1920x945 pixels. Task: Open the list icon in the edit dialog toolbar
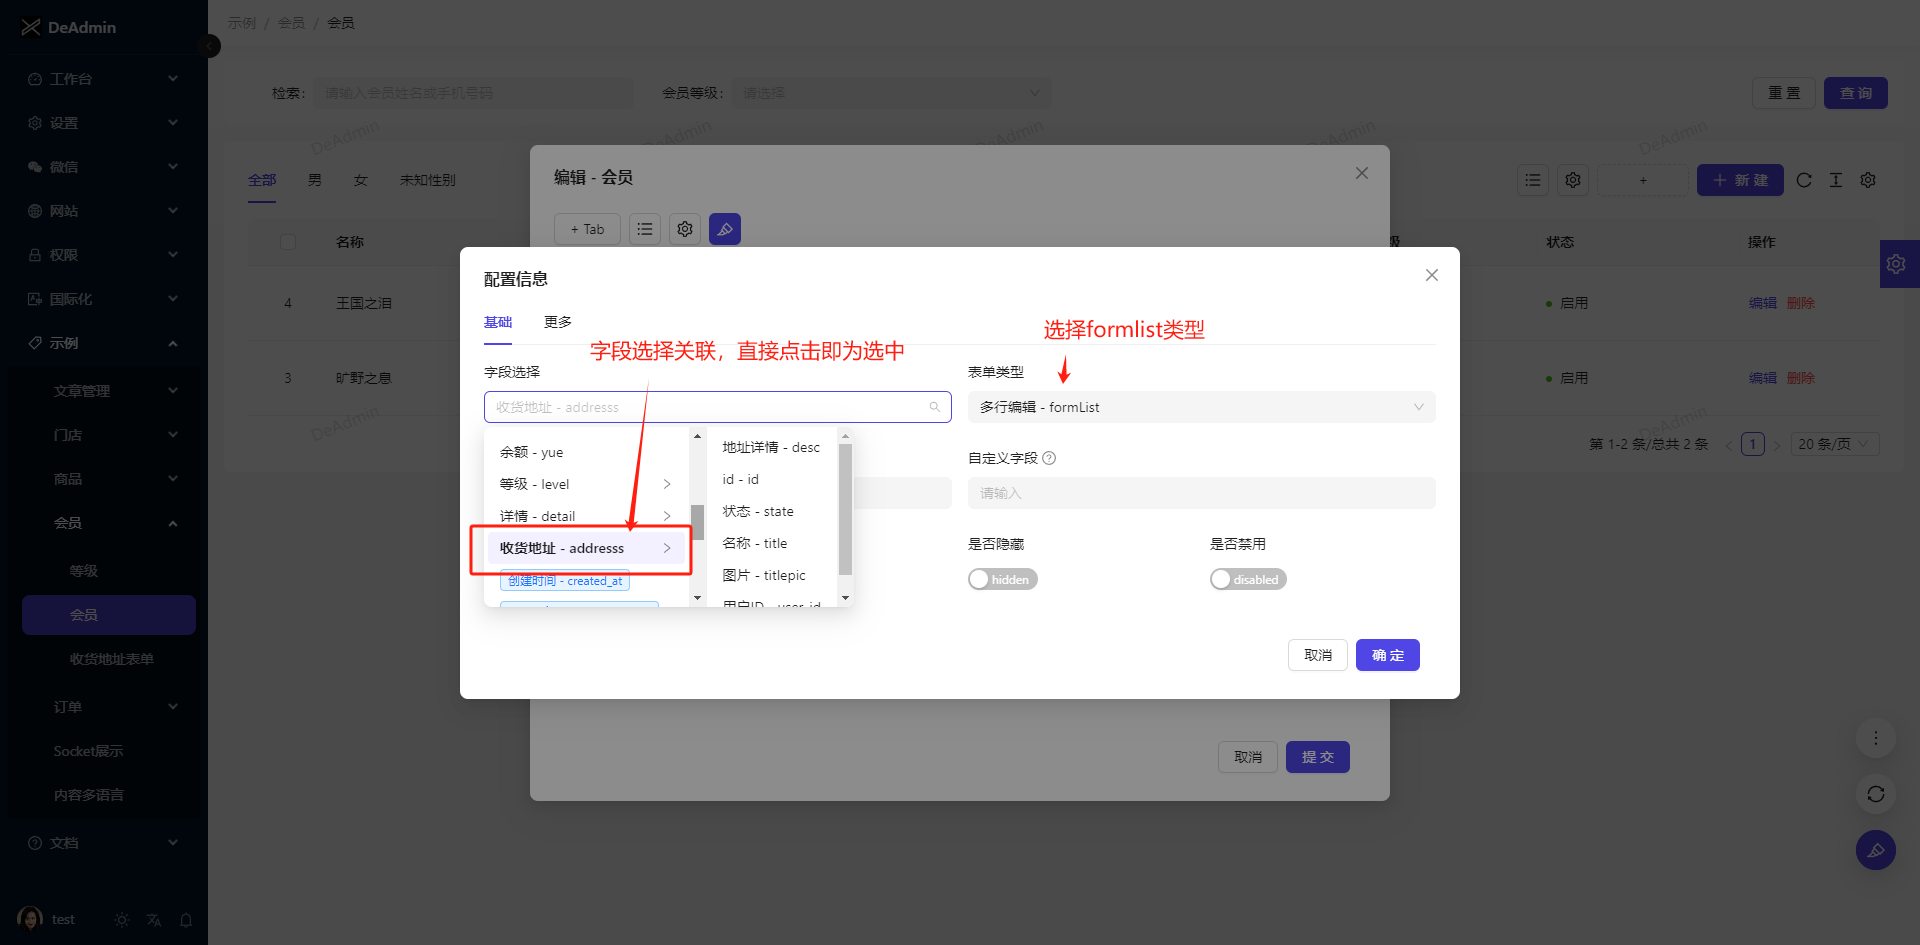(645, 229)
